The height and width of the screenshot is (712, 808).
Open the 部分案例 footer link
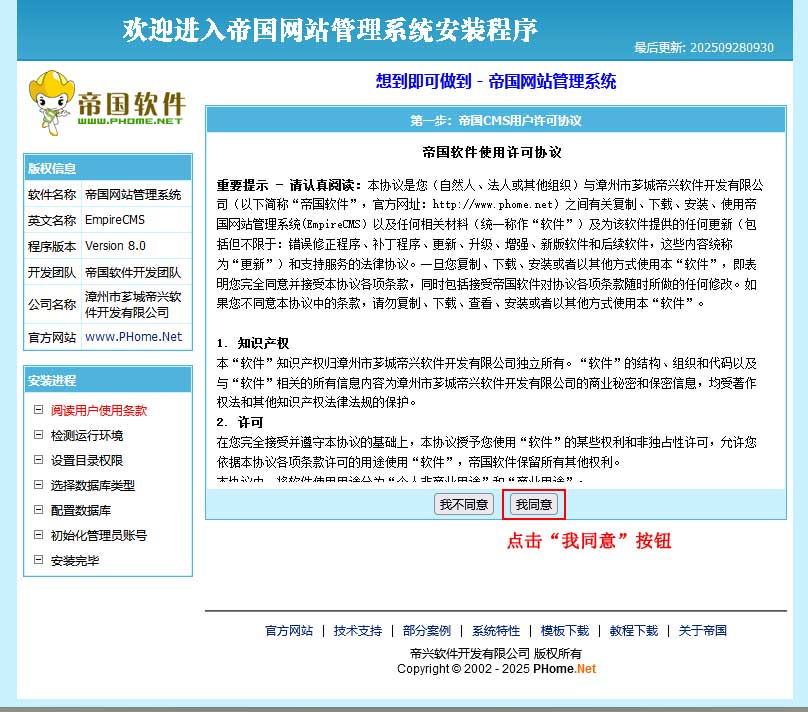[x=427, y=631]
